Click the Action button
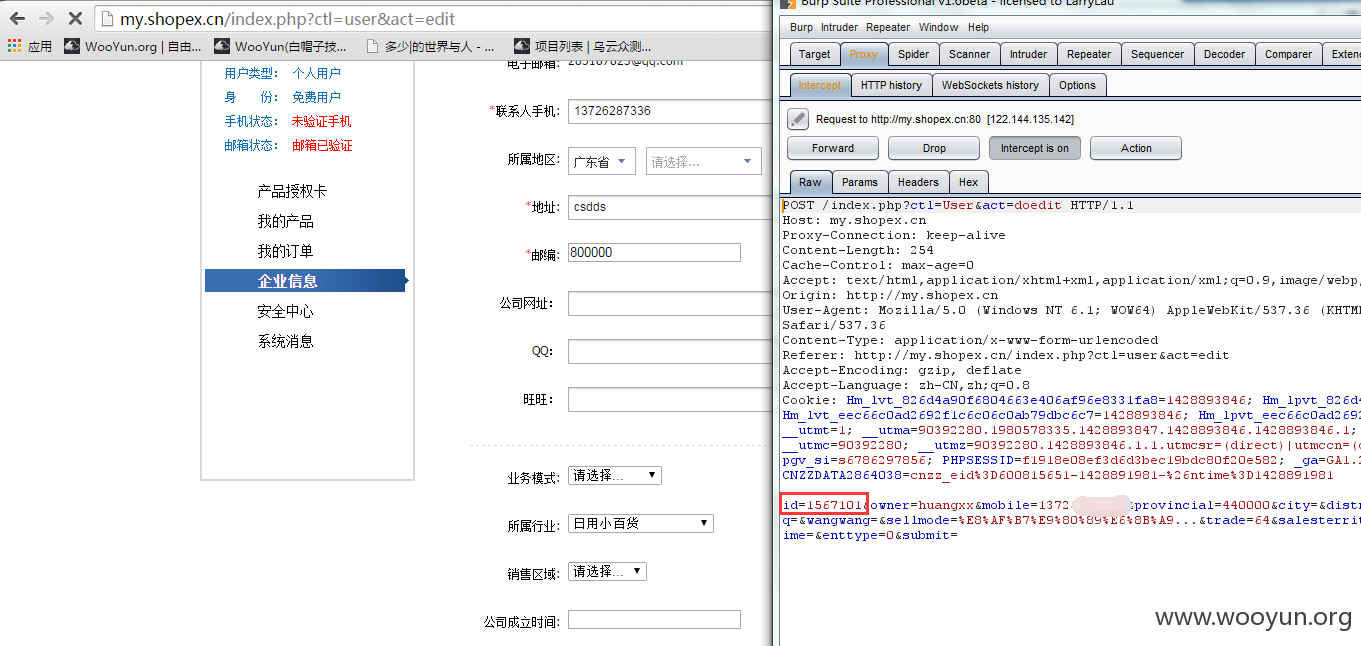Screen dimensions: 1361x646 pos(1136,148)
